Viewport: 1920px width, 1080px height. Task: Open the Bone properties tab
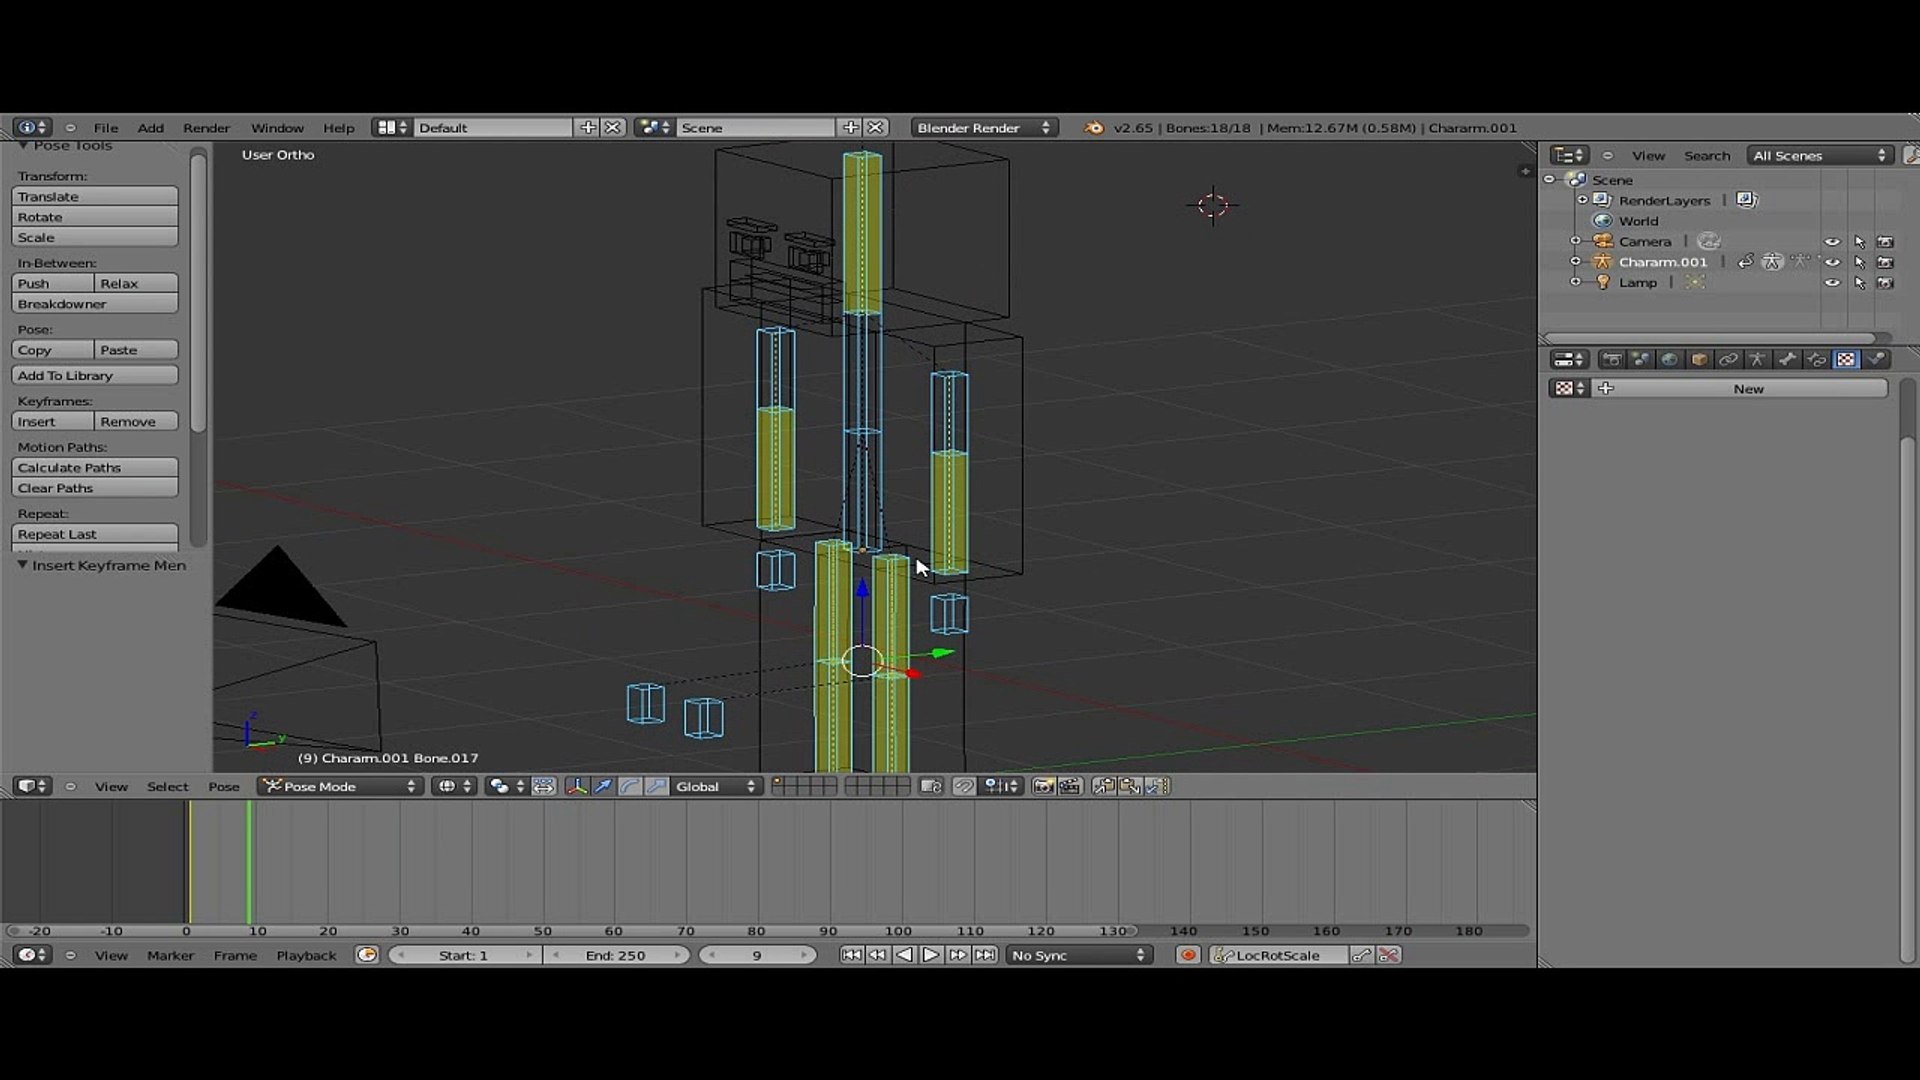coord(1787,359)
